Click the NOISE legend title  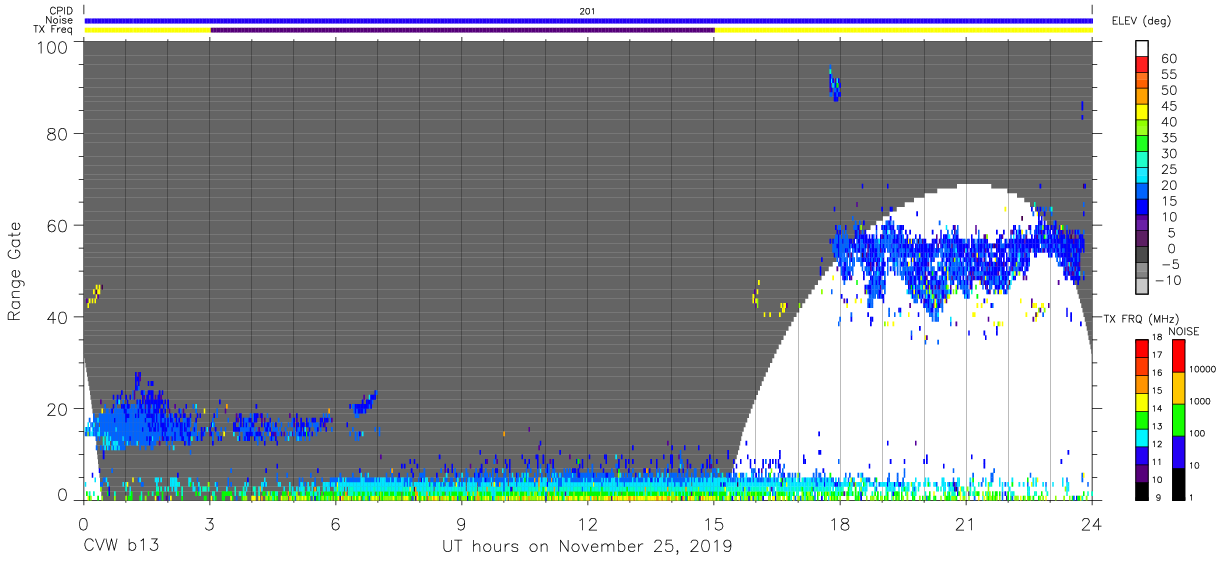[1183, 331]
